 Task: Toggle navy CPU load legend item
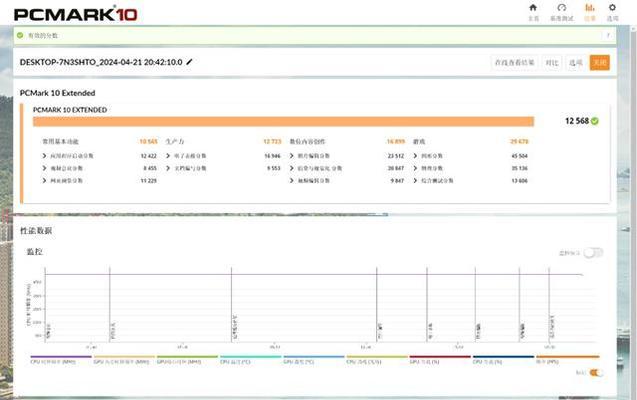coord(503,360)
